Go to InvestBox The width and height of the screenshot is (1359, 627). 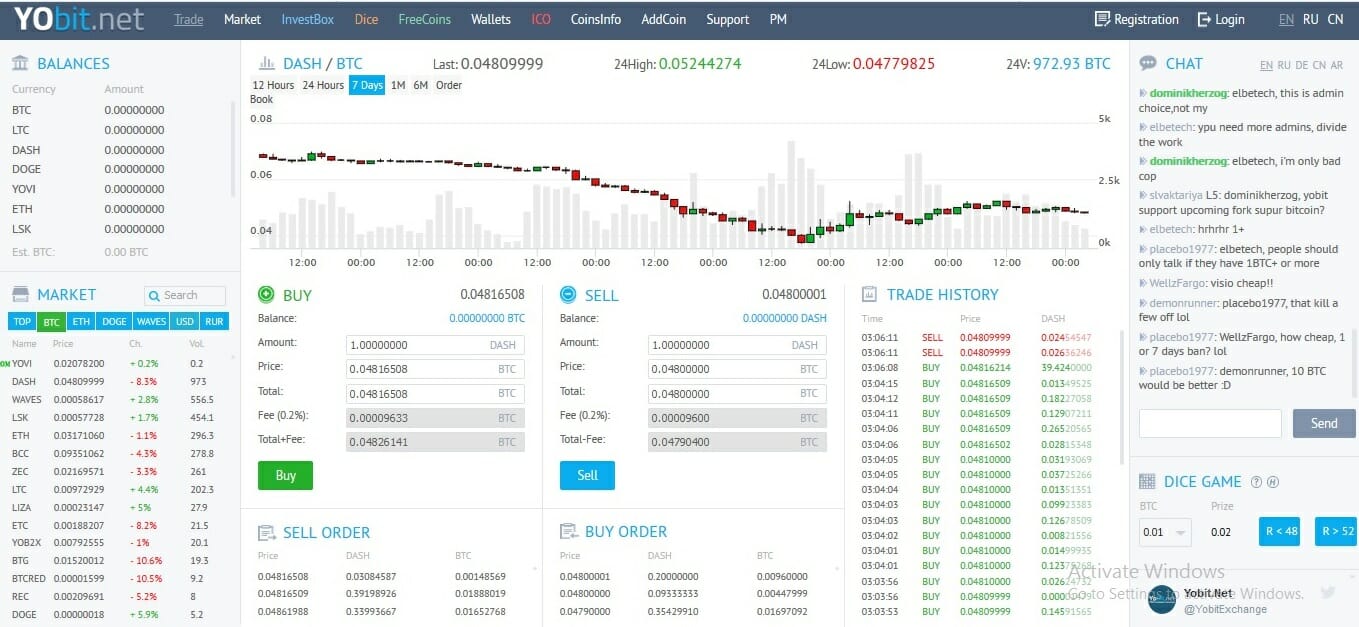click(x=308, y=19)
